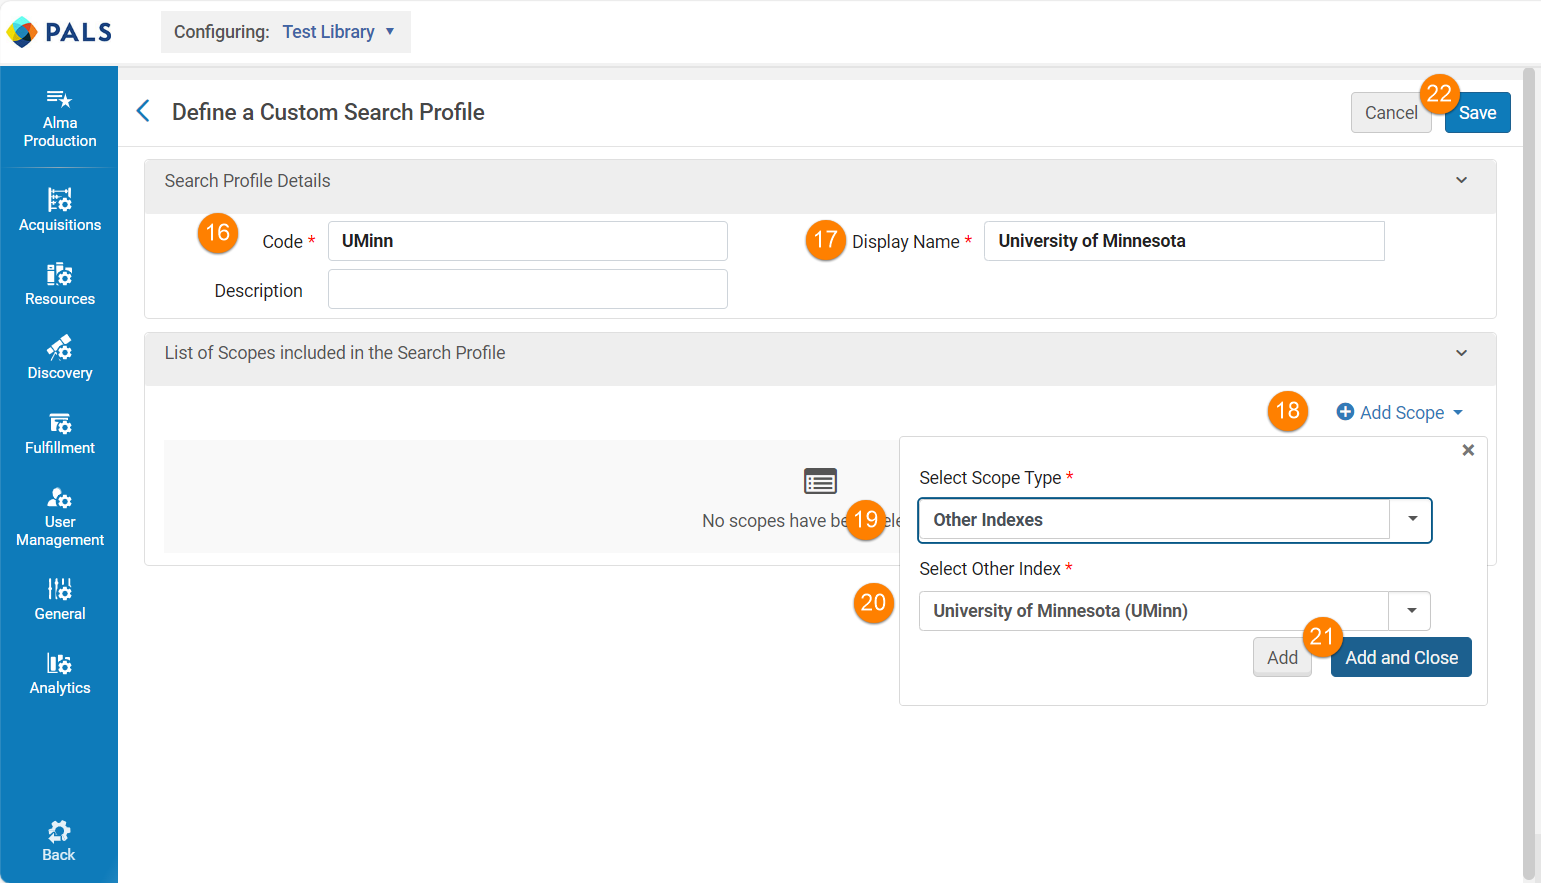Viewport: 1541px width, 883px height.
Task: Open the Acquisitions configuration menu
Action: pos(59,210)
